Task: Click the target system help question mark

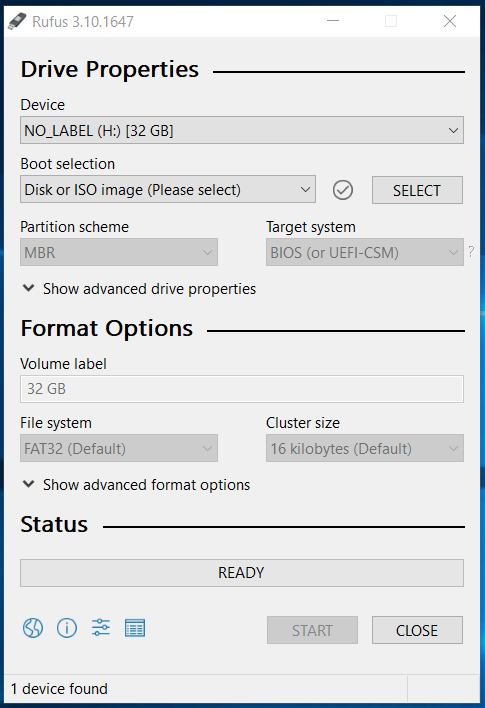Action: tap(471, 252)
